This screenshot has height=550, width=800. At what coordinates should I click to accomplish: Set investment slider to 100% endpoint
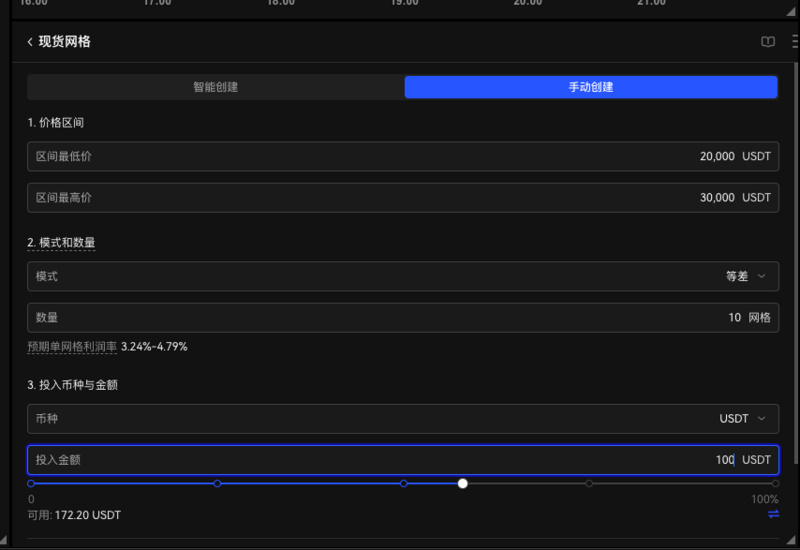click(775, 483)
